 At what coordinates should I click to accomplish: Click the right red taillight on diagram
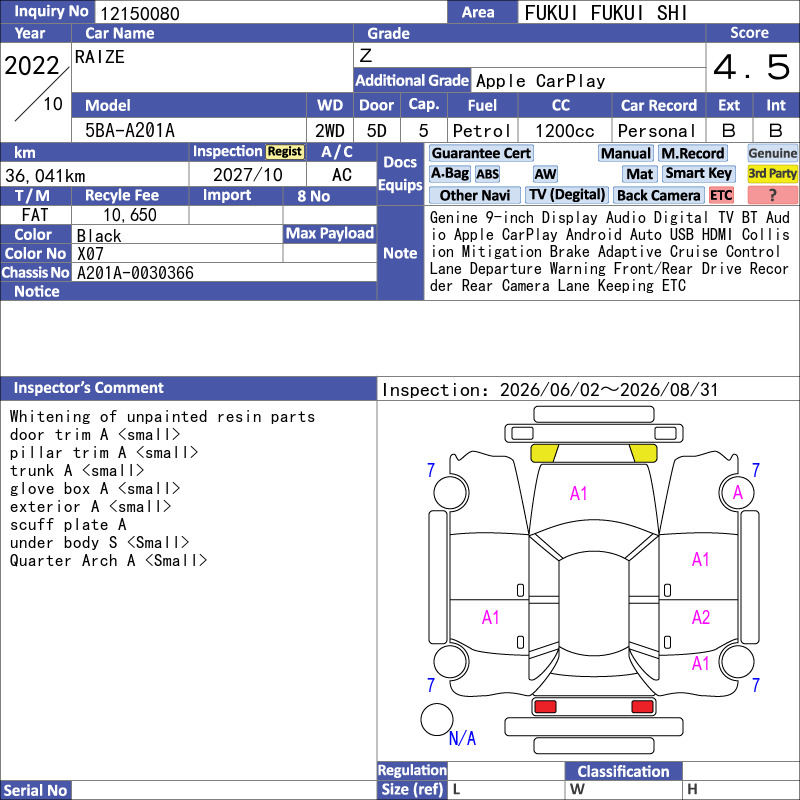click(642, 707)
